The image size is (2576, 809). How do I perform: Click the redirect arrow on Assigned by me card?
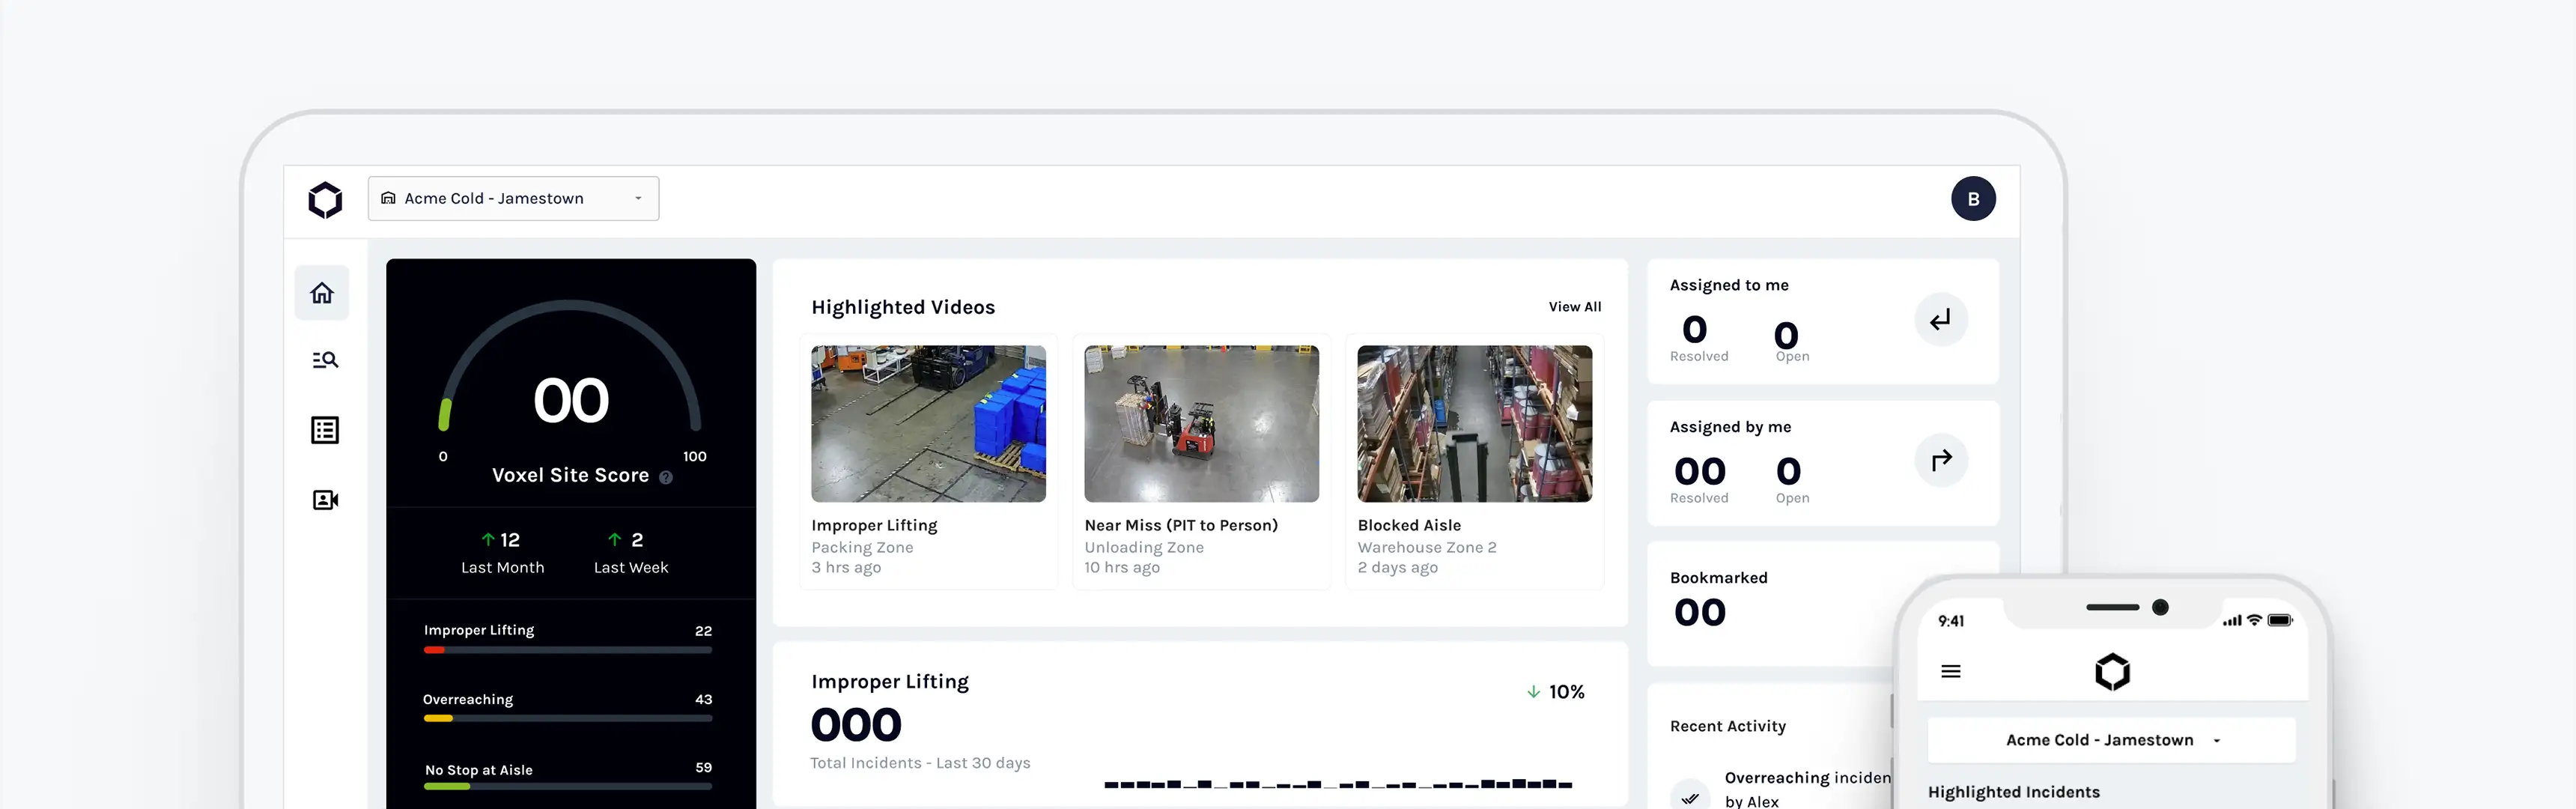pyautogui.click(x=1940, y=460)
